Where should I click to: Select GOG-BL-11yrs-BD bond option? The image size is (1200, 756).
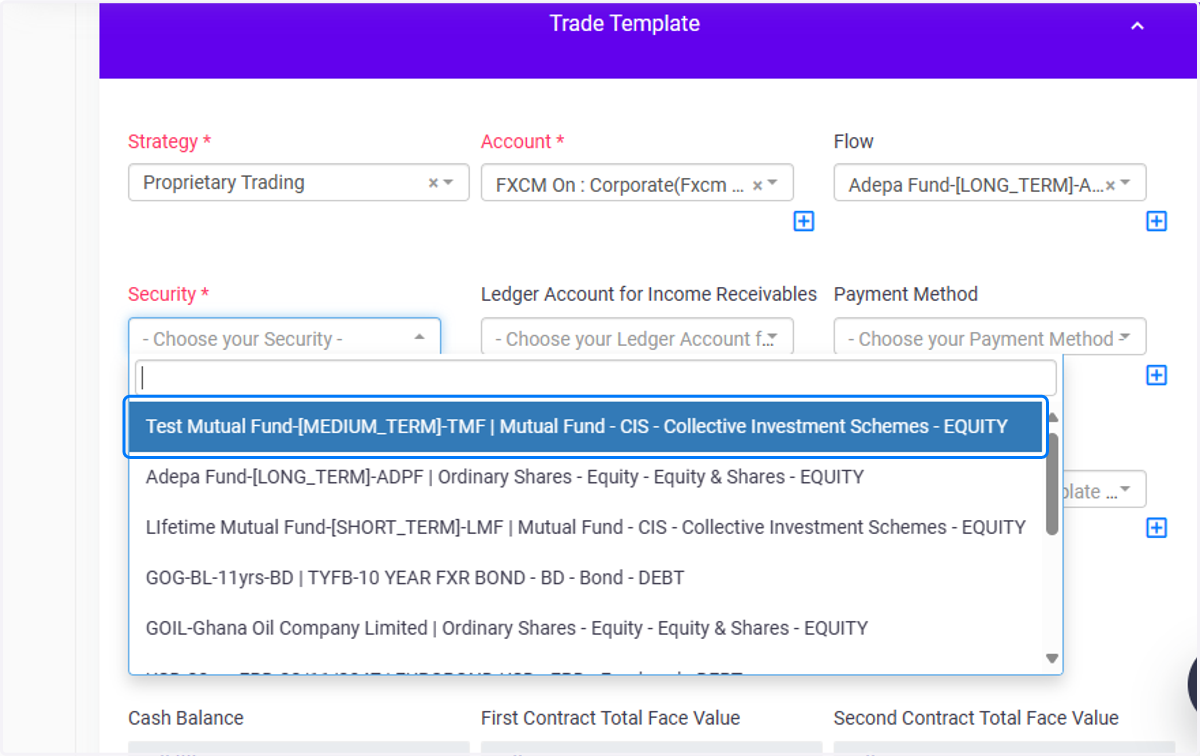(585, 577)
